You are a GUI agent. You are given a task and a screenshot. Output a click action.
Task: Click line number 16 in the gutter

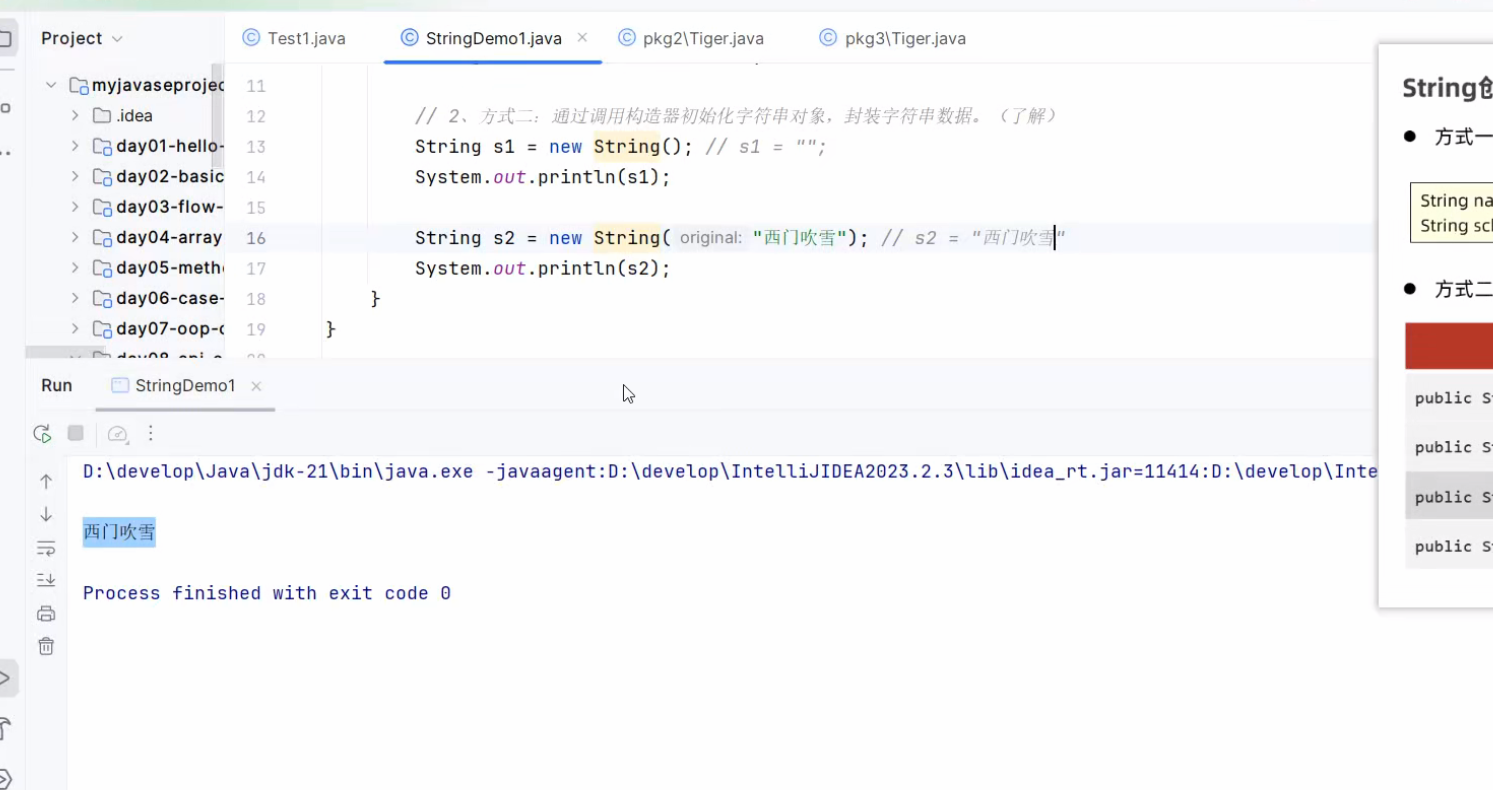click(x=256, y=238)
